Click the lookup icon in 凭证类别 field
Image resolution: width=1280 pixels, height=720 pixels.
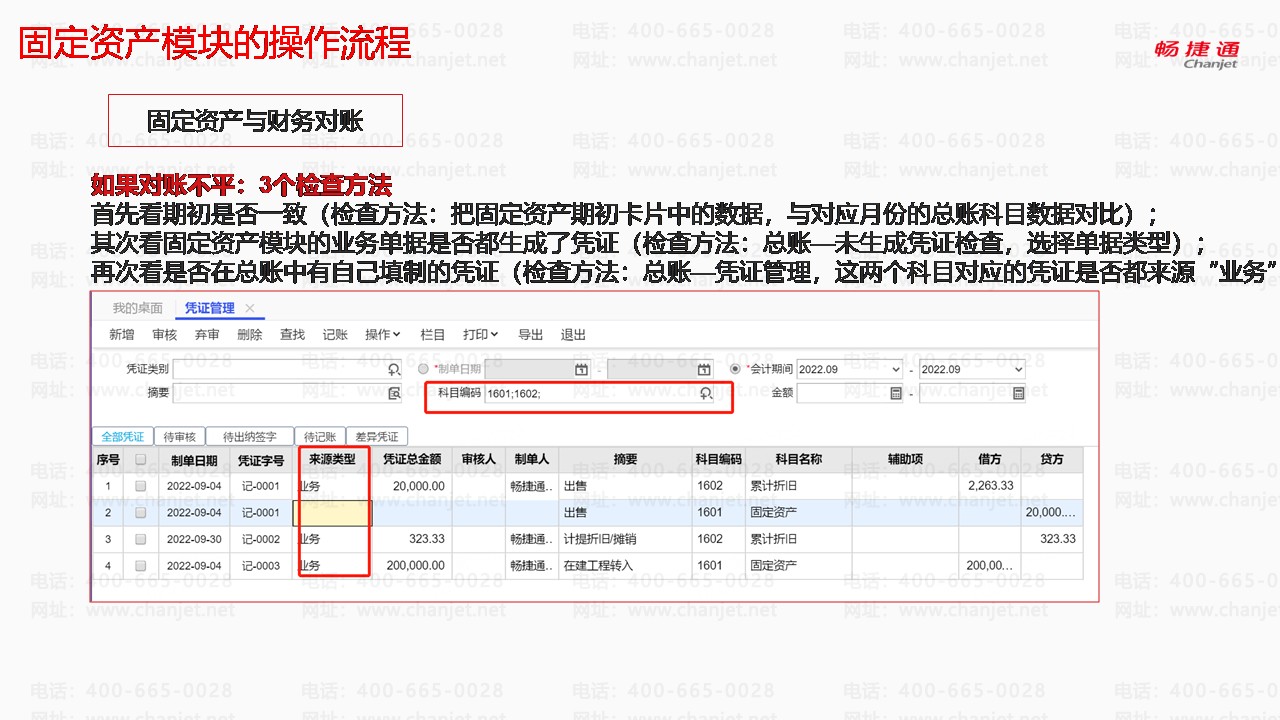(394, 369)
